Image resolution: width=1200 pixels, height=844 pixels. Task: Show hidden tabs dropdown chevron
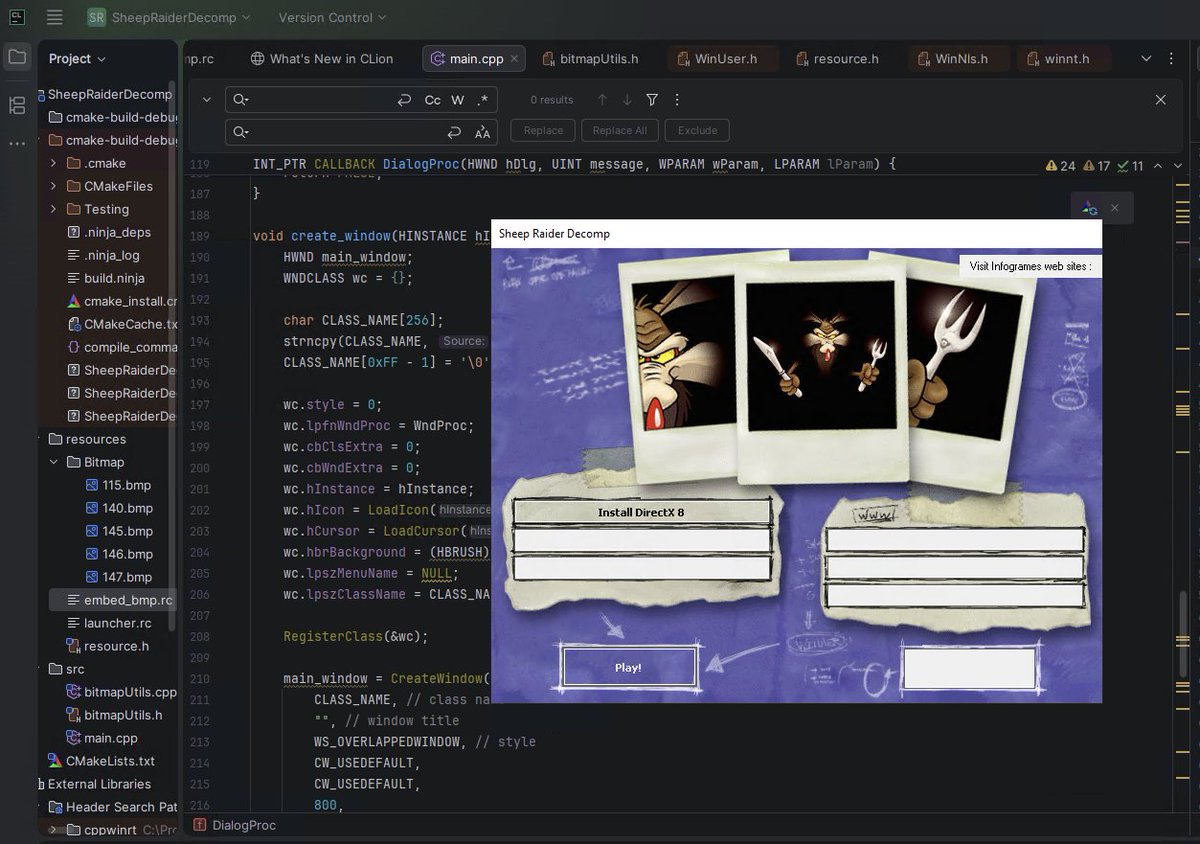pos(1146,59)
